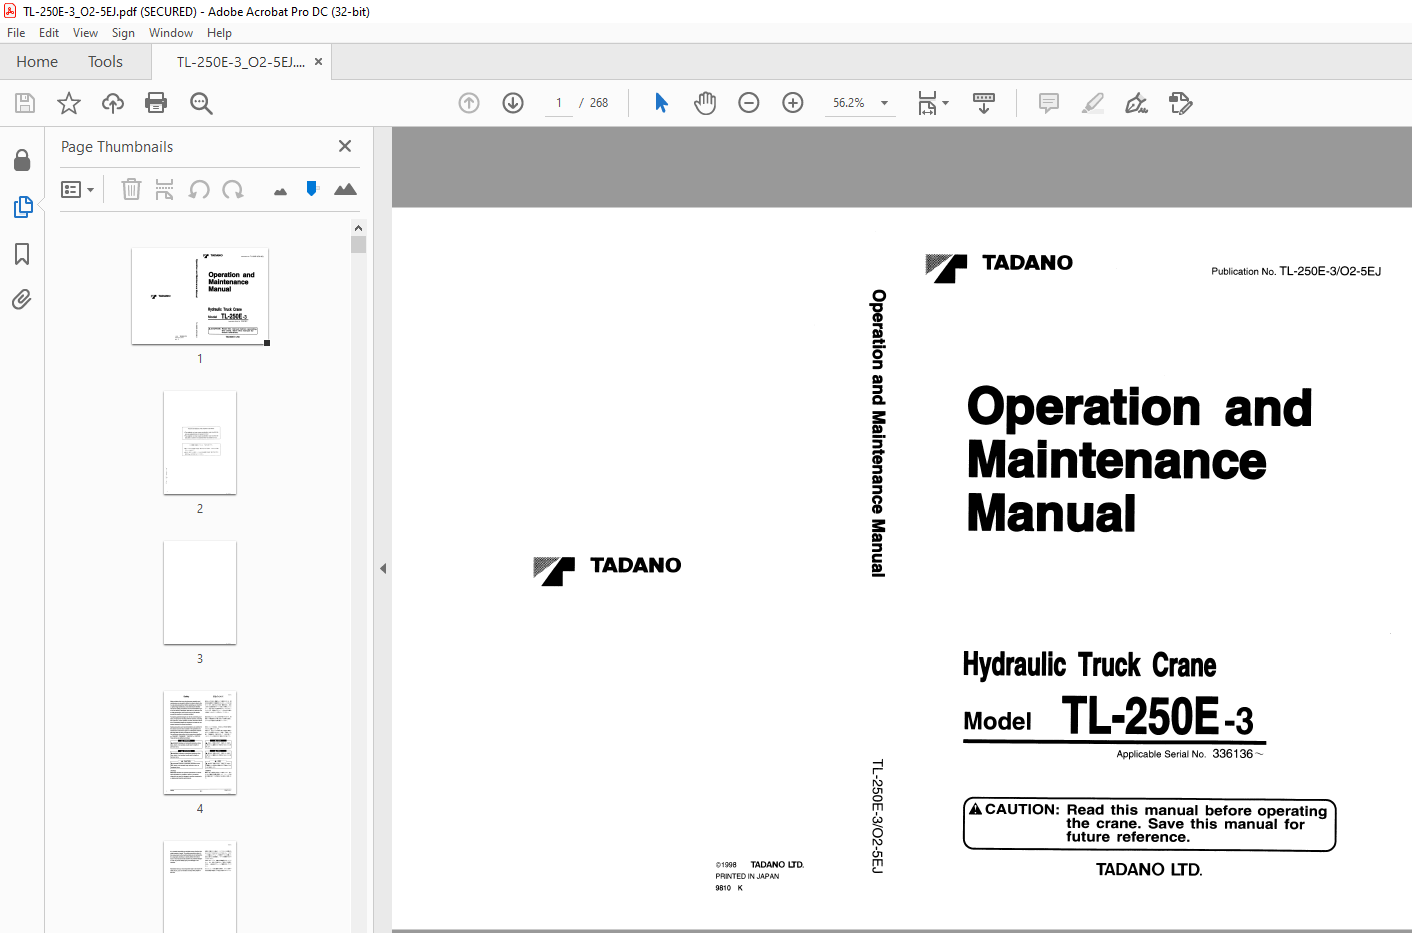Click the 'Page Thumbnails' panel title
Screen dimensions: 1412x933
[117, 147]
